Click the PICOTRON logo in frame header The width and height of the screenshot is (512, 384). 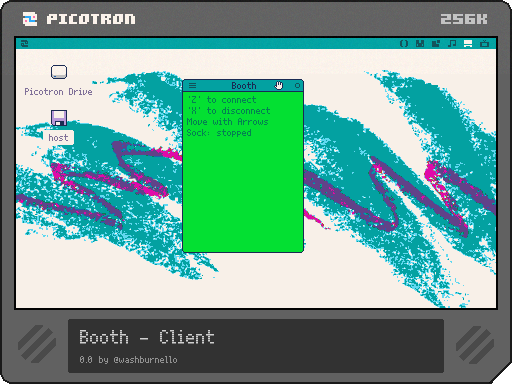point(79,19)
